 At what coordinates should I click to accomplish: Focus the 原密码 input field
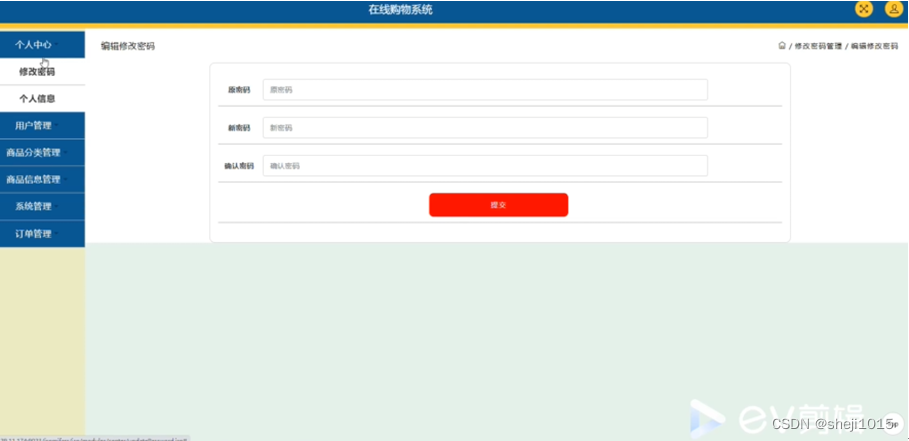click(485, 90)
